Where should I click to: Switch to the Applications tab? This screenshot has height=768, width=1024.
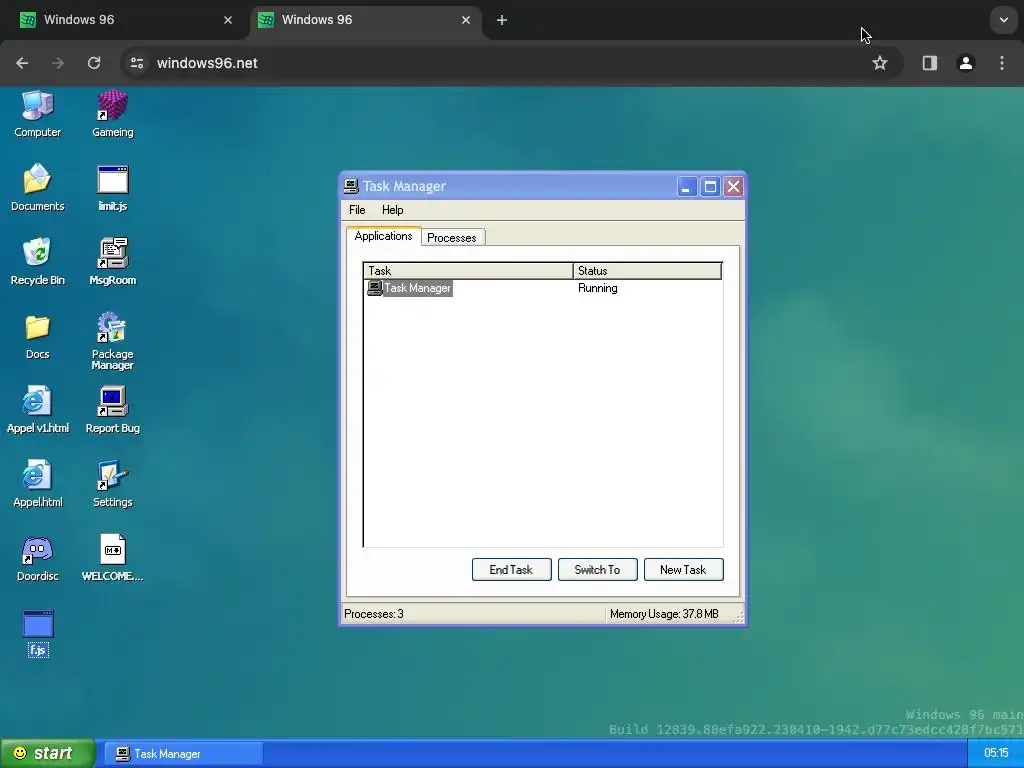point(383,236)
